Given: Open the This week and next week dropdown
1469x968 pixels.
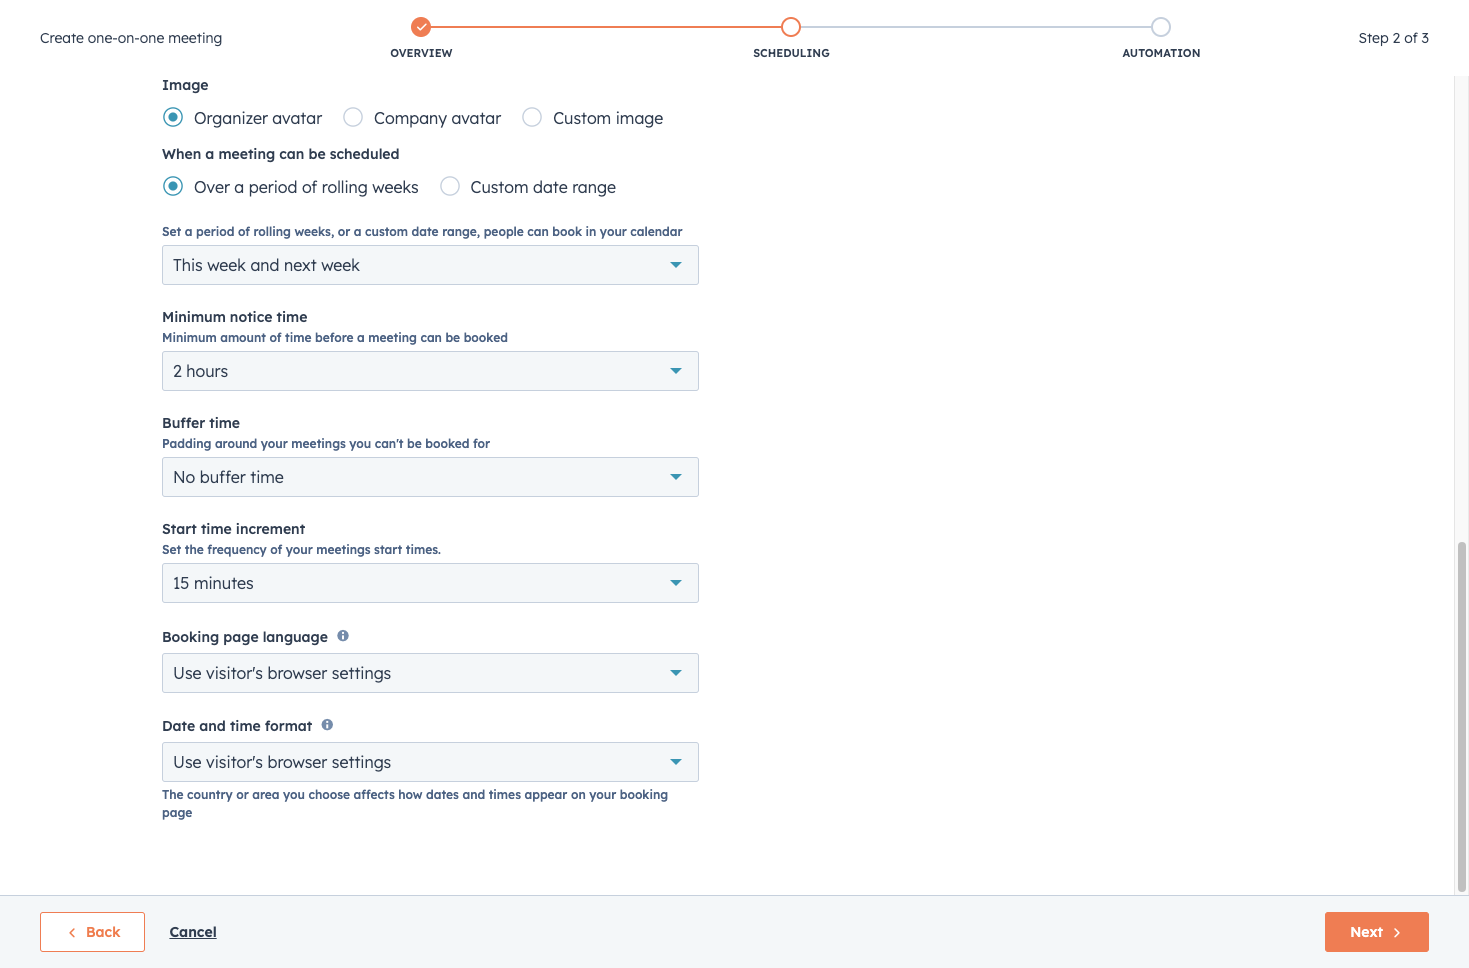Looking at the screenshot, I should pos(430,265).
